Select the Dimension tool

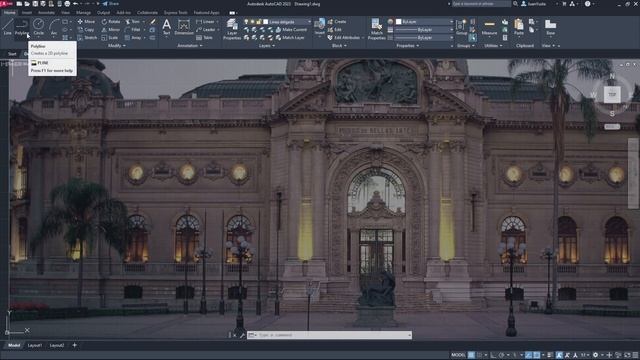[x=184, y=27]
